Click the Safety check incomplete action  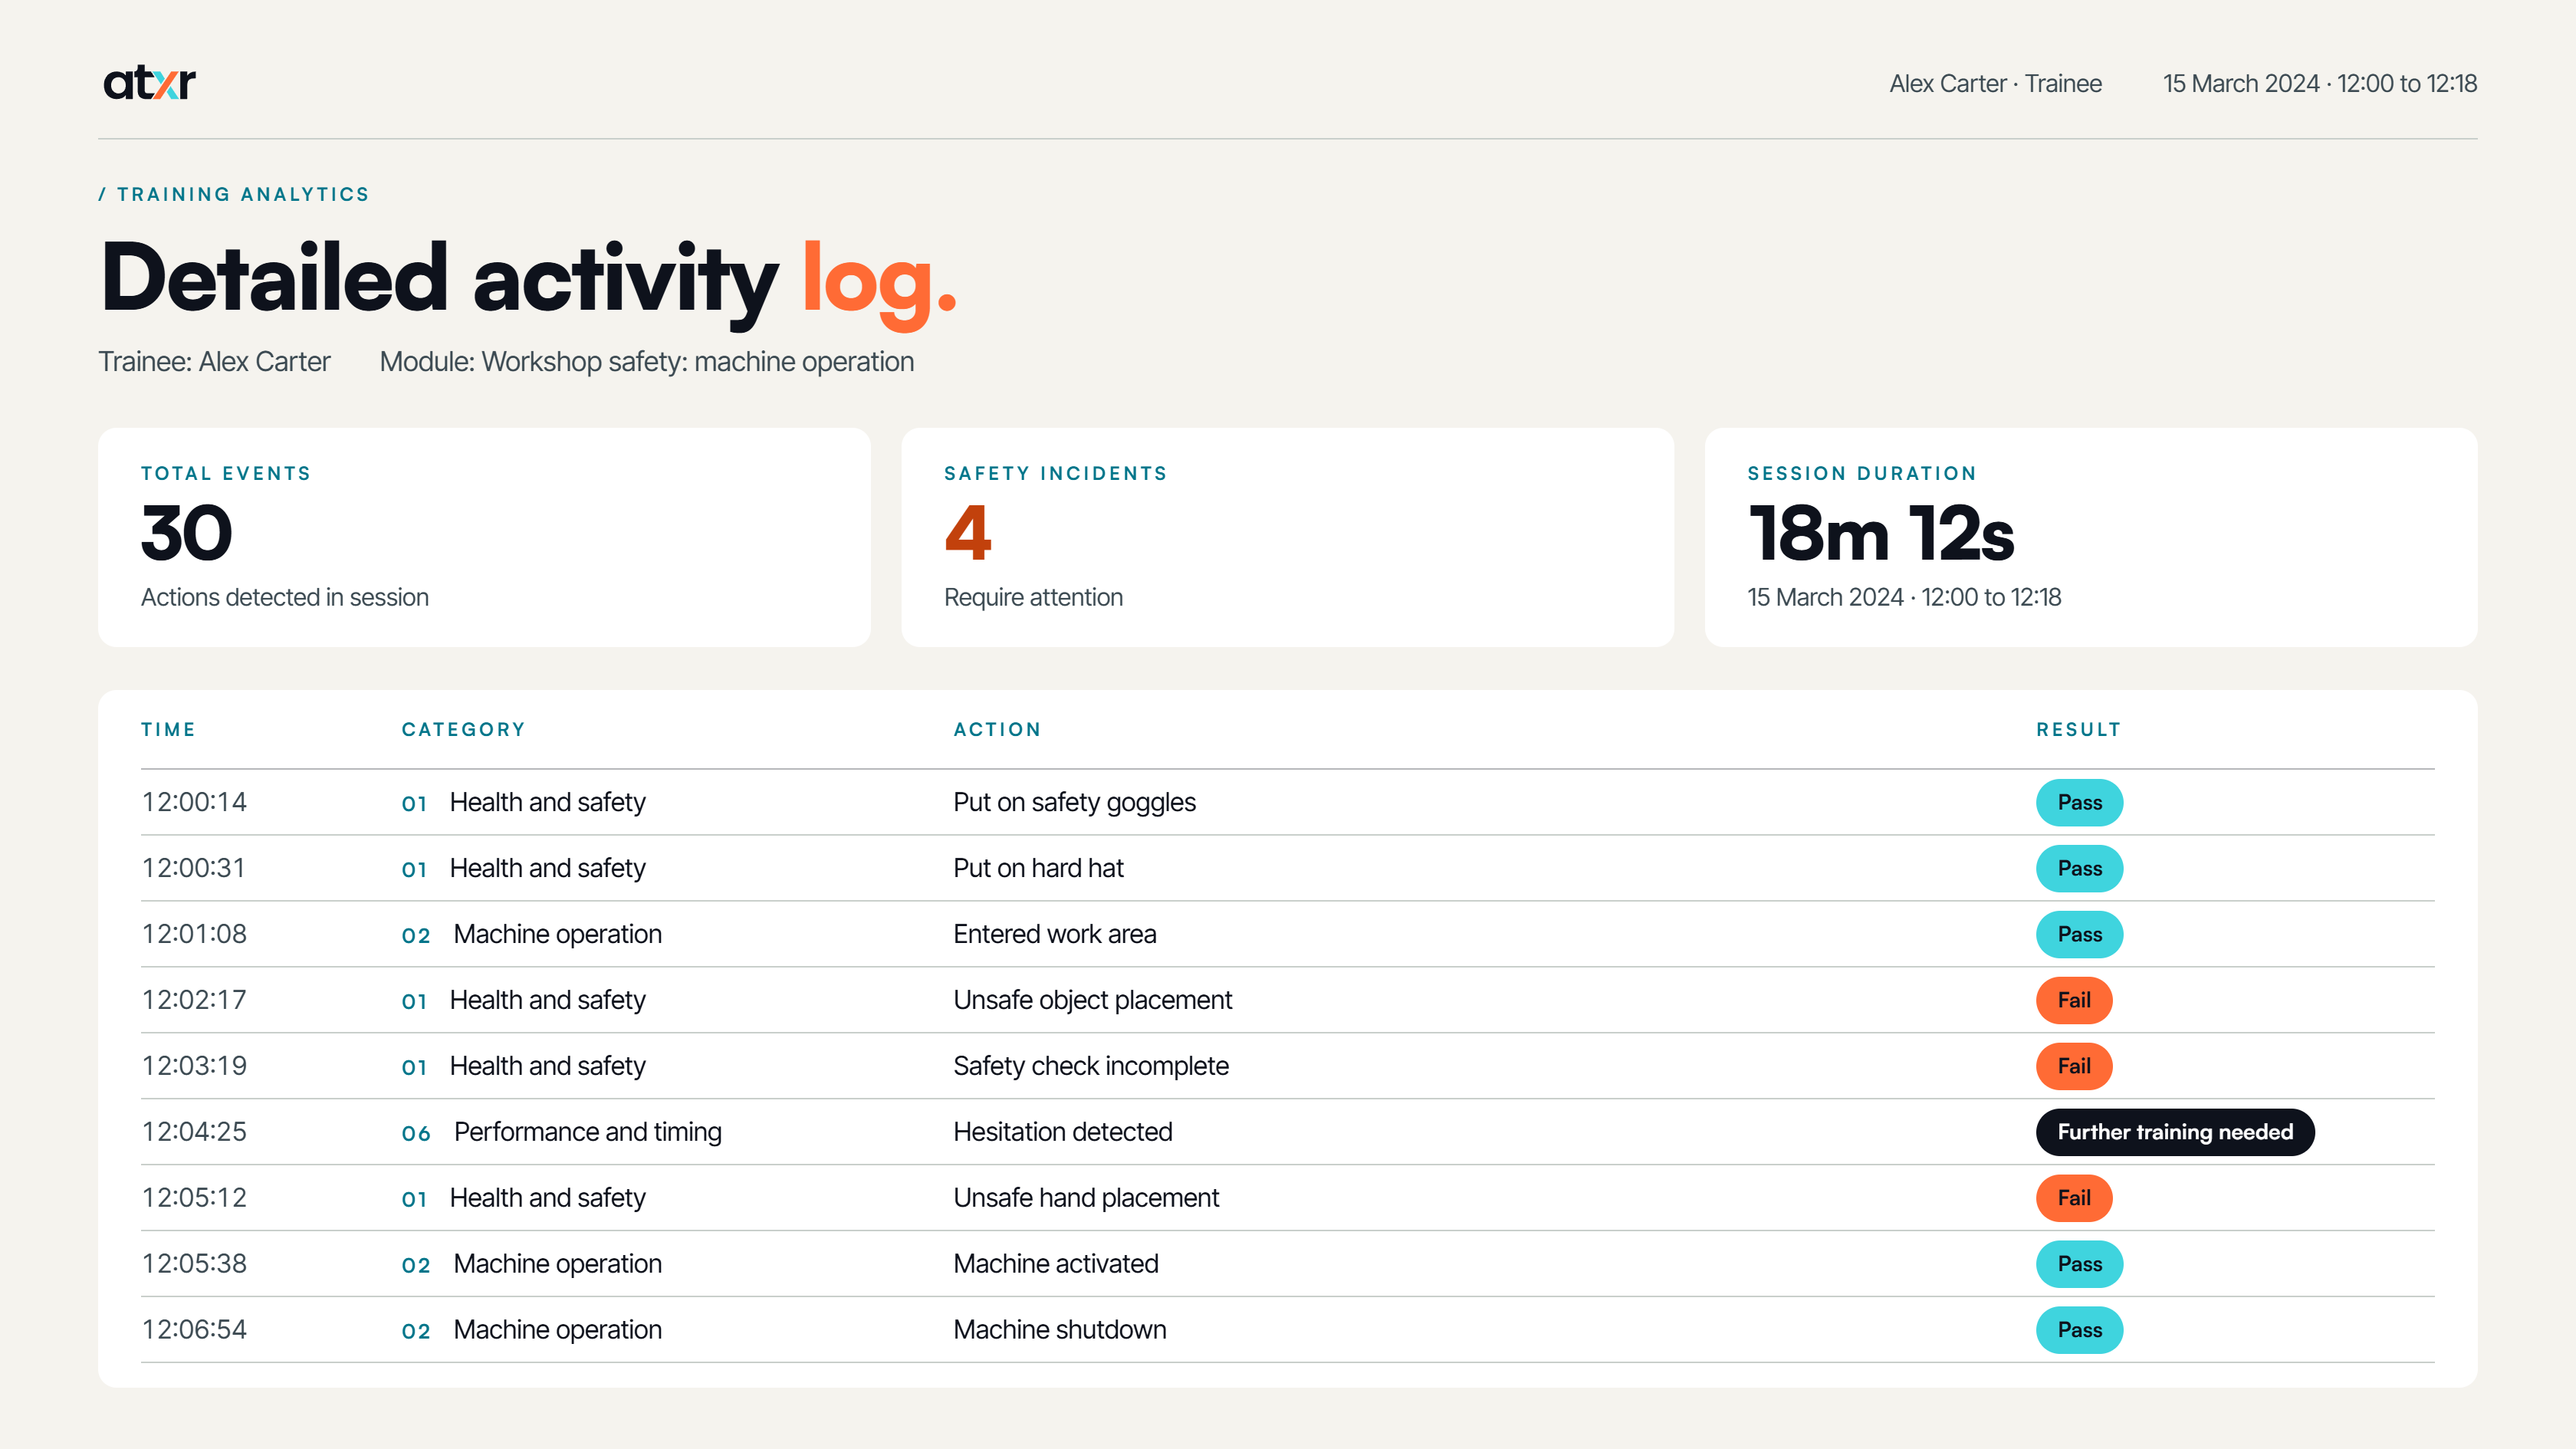[1090, 1066]
